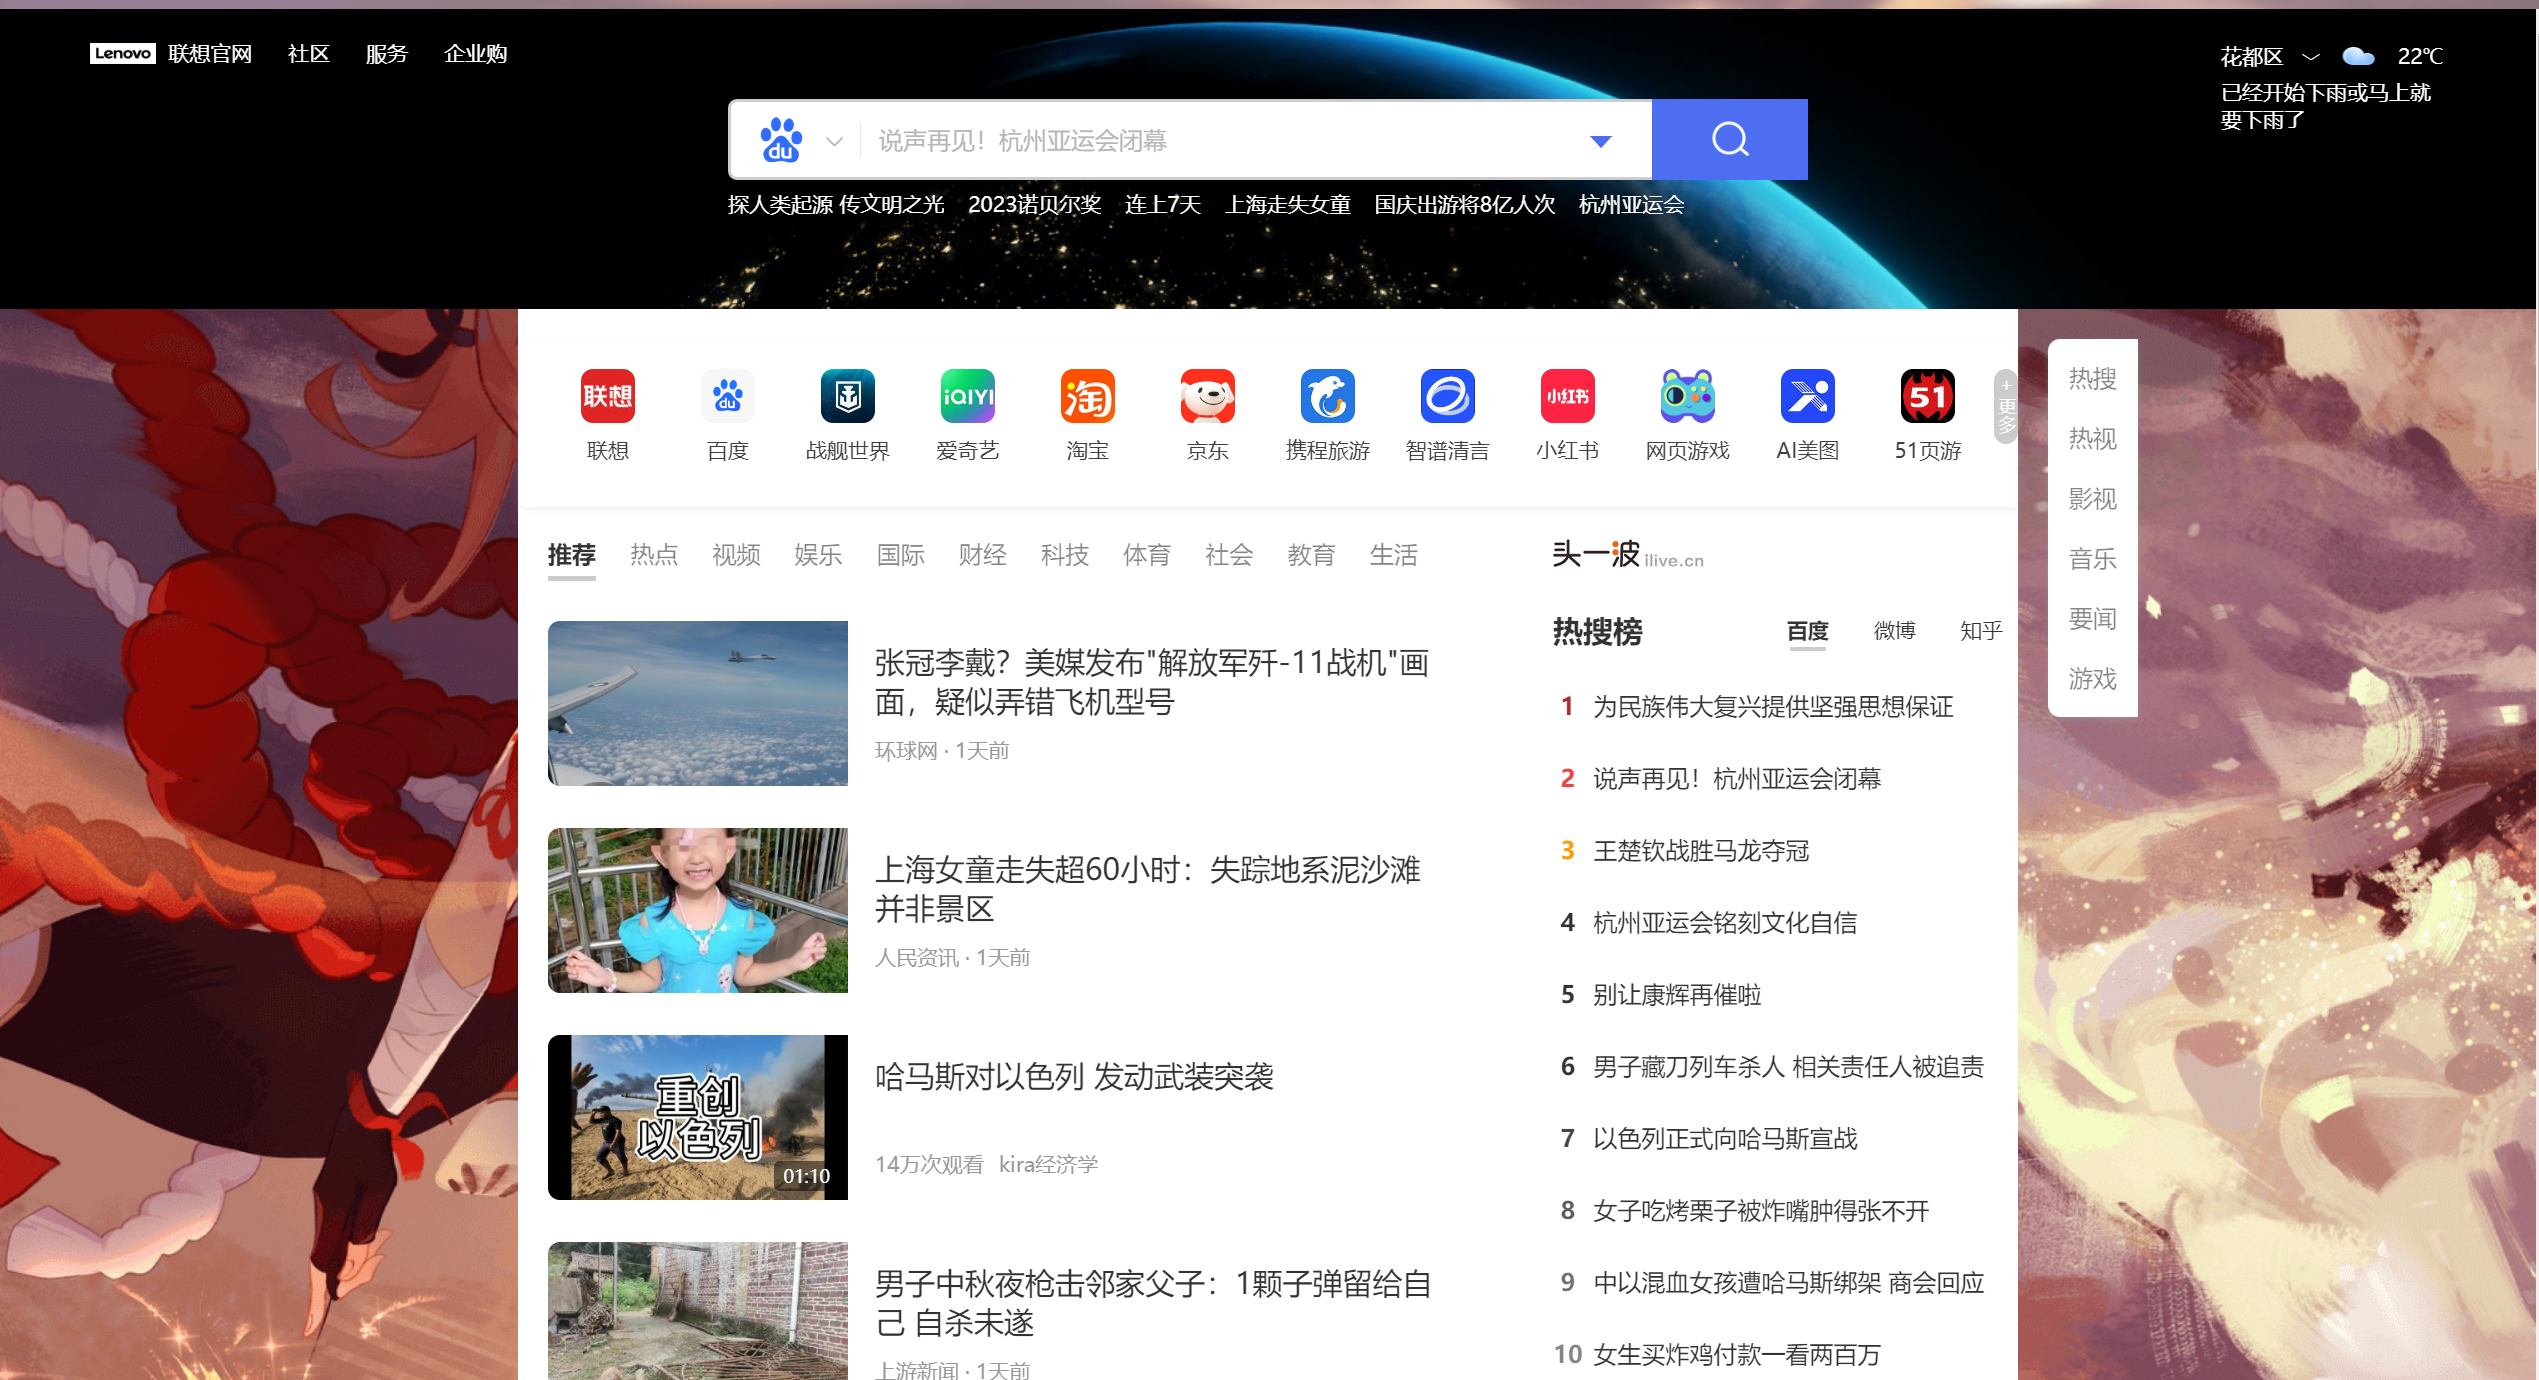The height and width of the screenshot is (1380, 2539).
Task: Open the 携程旅游 icon
Action: 1327,396
